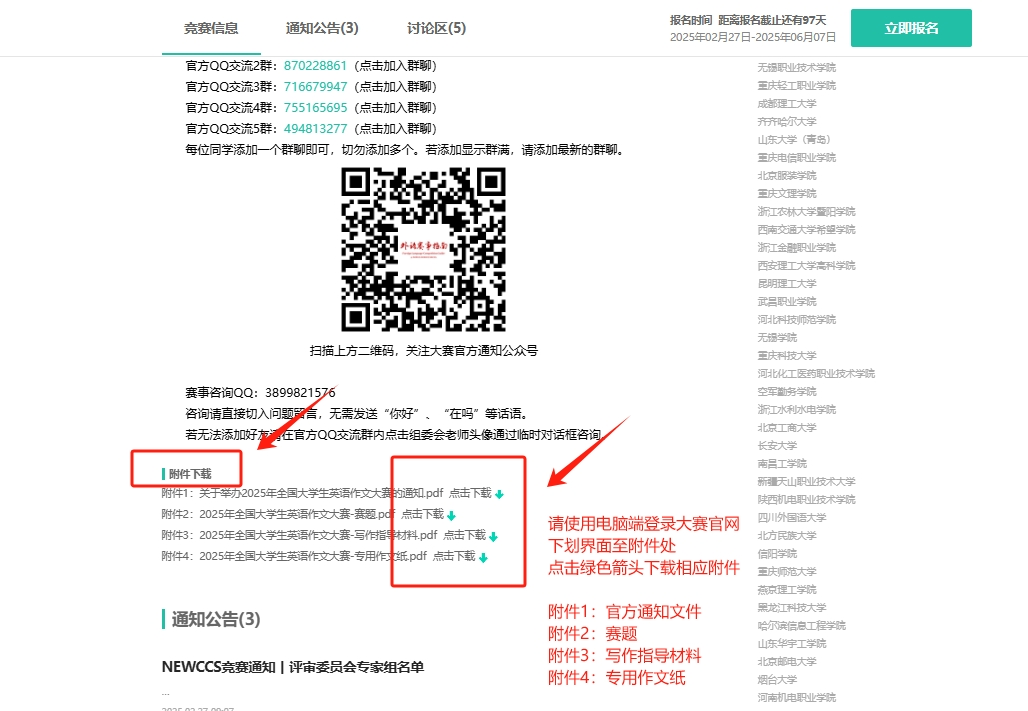Viewport: 1028px width, 711px height.
Task: Click the 立即报名 registration button
Action: click(x=910, y=28)
